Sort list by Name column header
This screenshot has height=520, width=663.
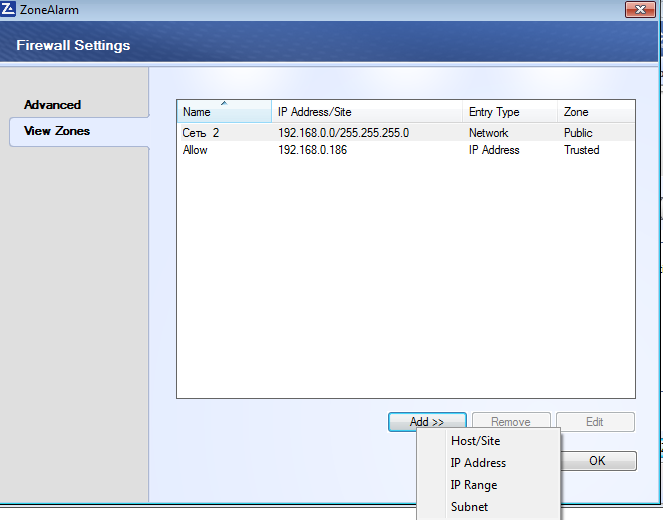tap(224, 112)
